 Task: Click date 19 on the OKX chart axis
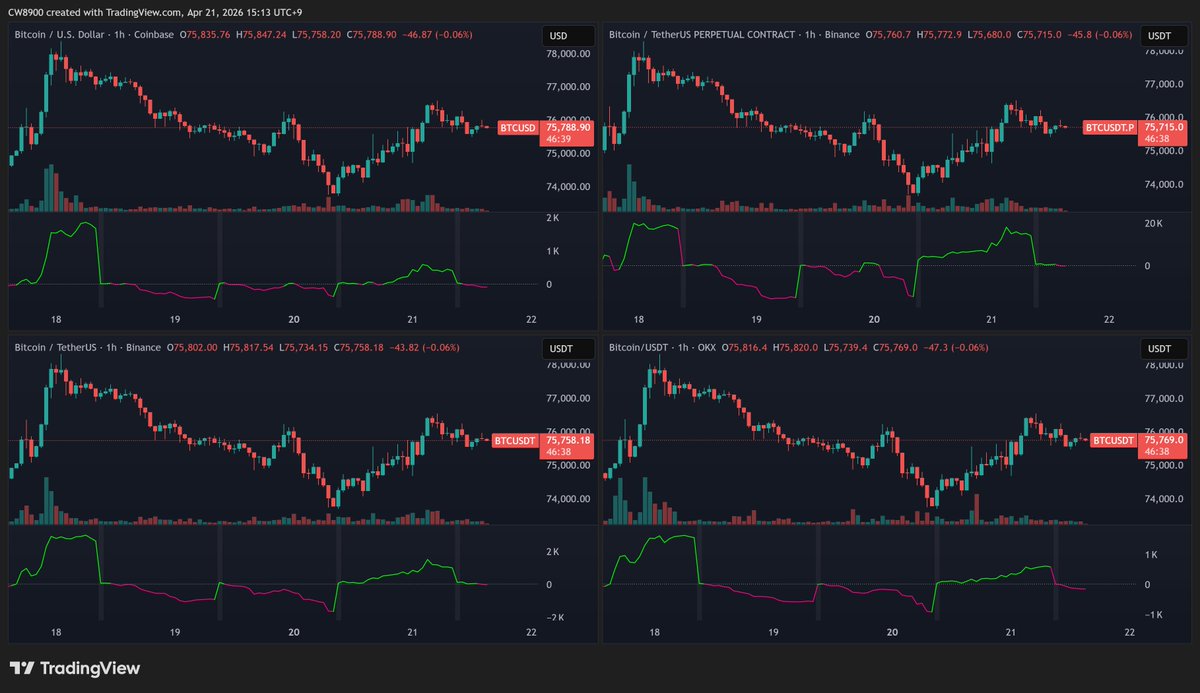click(x=774, y=632)
